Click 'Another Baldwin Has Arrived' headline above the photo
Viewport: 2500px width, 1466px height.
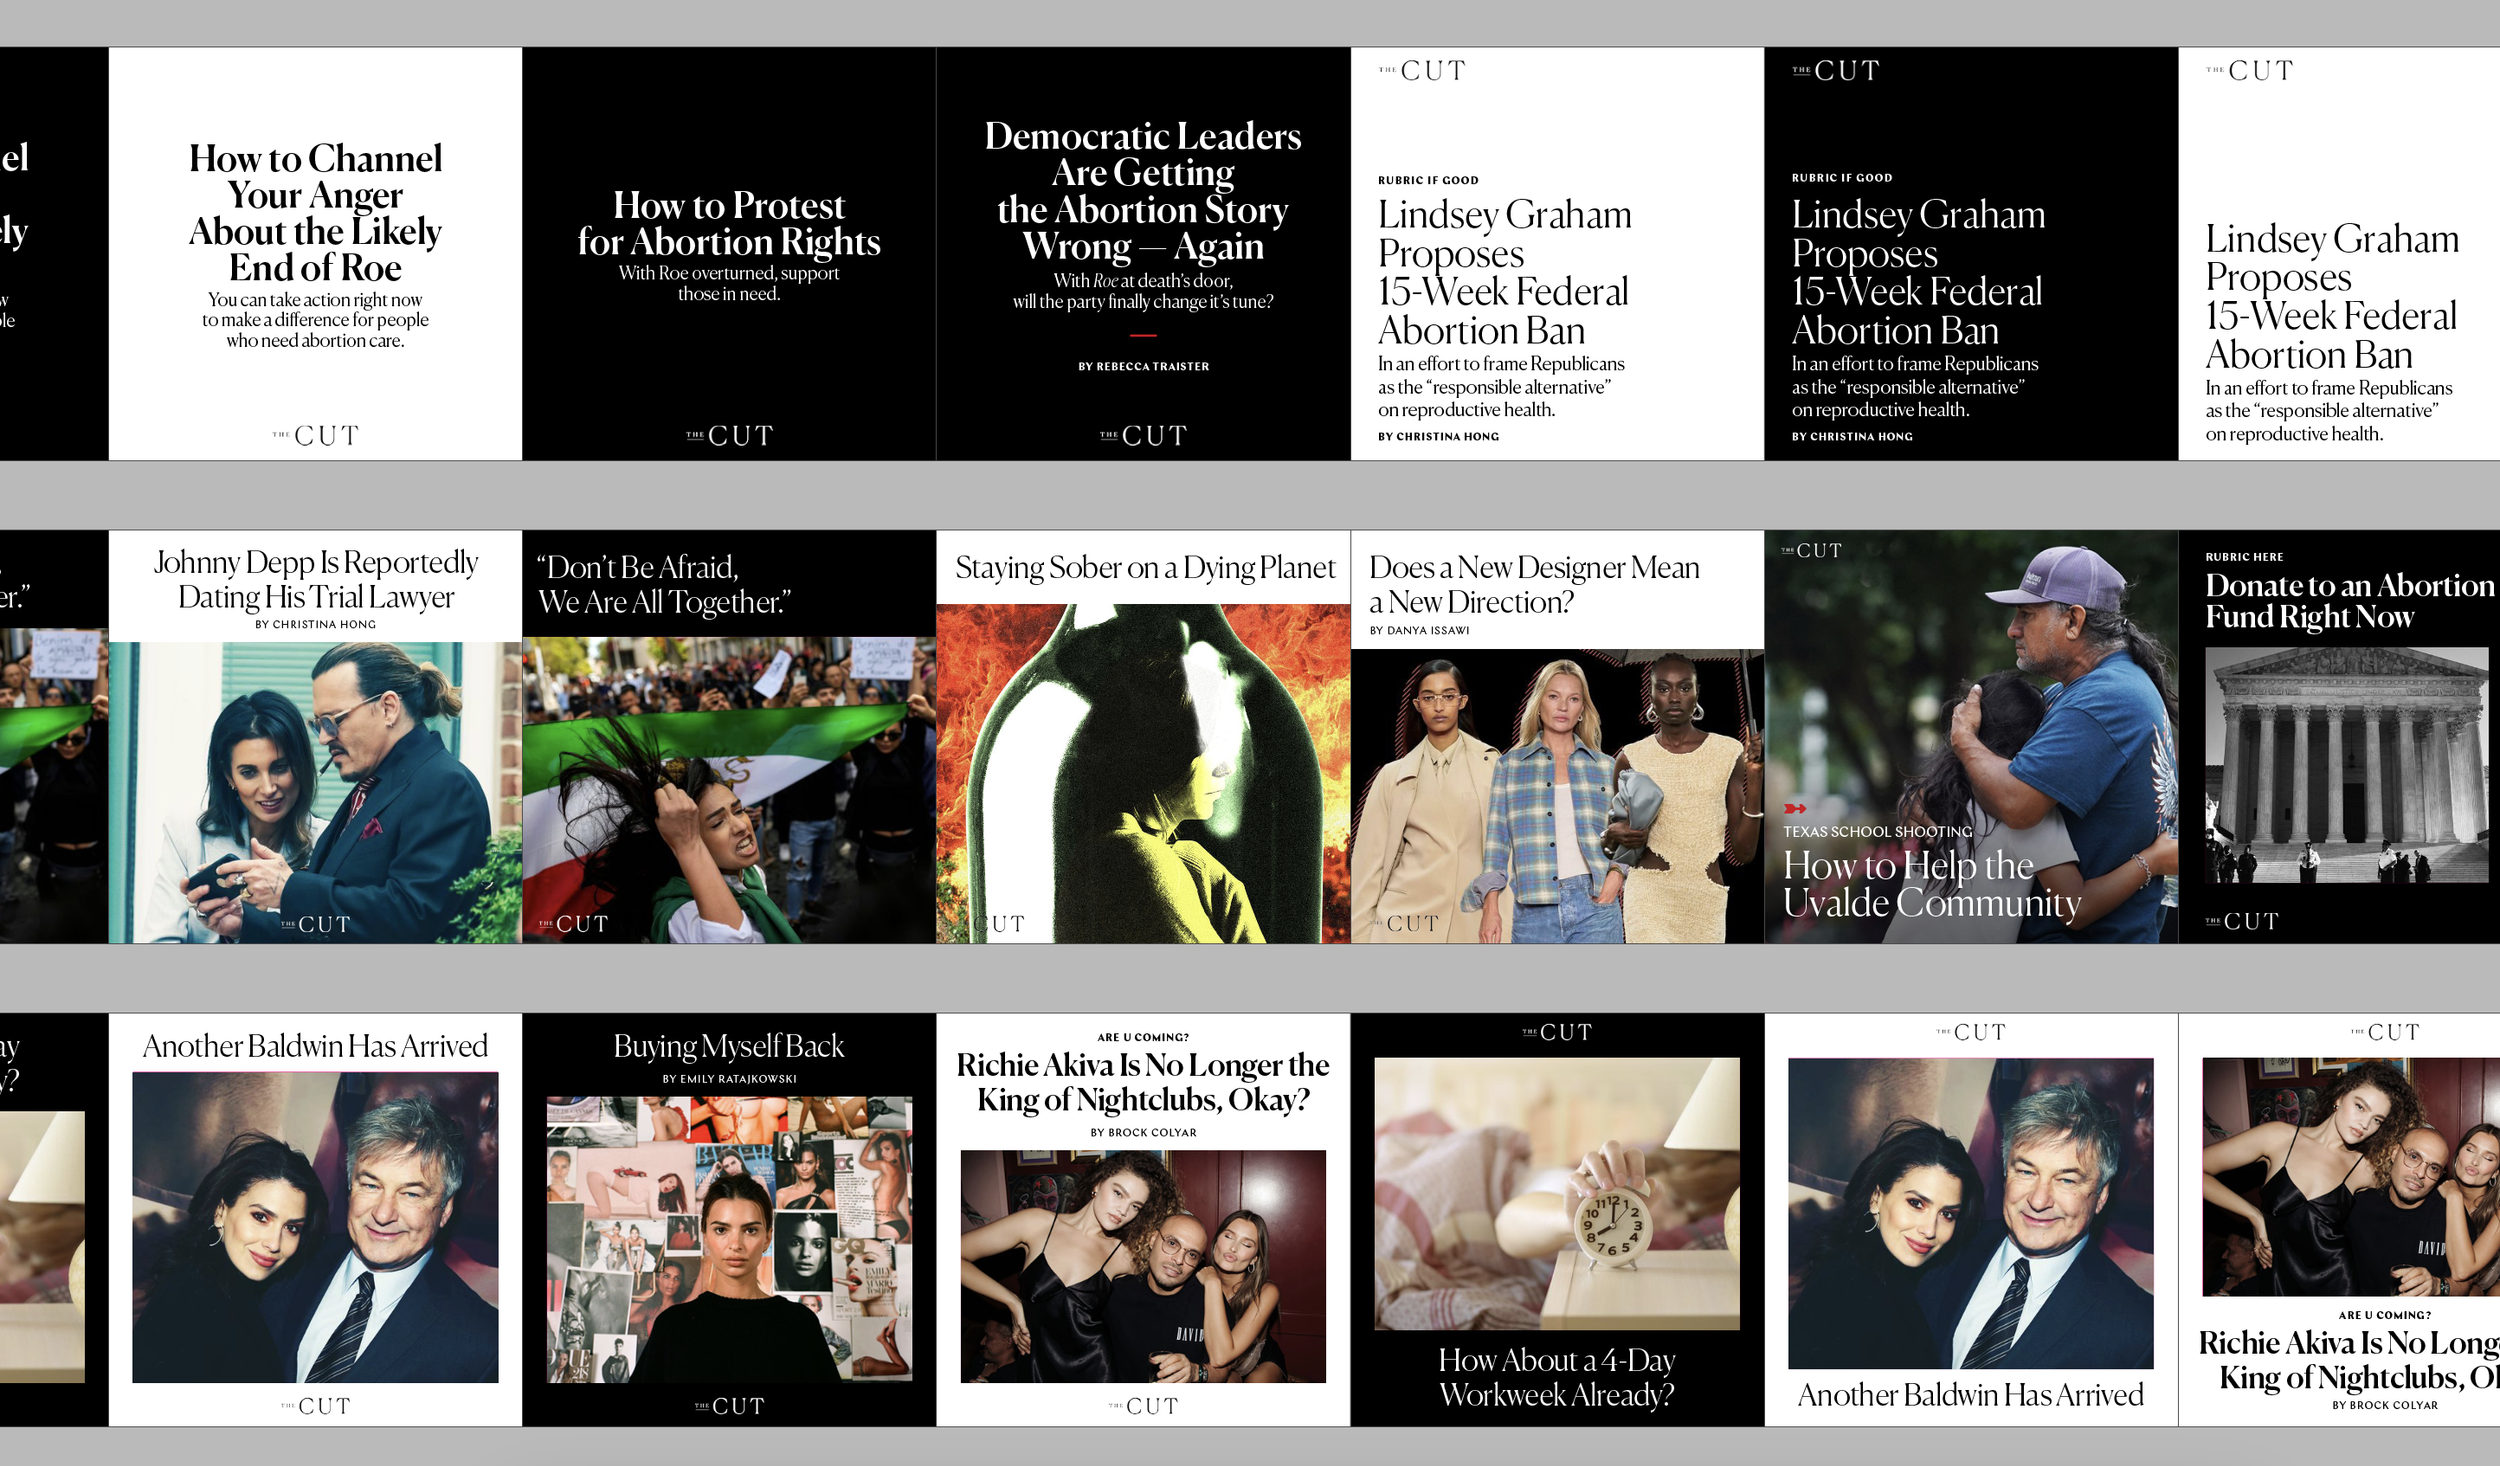[315, 1046]
